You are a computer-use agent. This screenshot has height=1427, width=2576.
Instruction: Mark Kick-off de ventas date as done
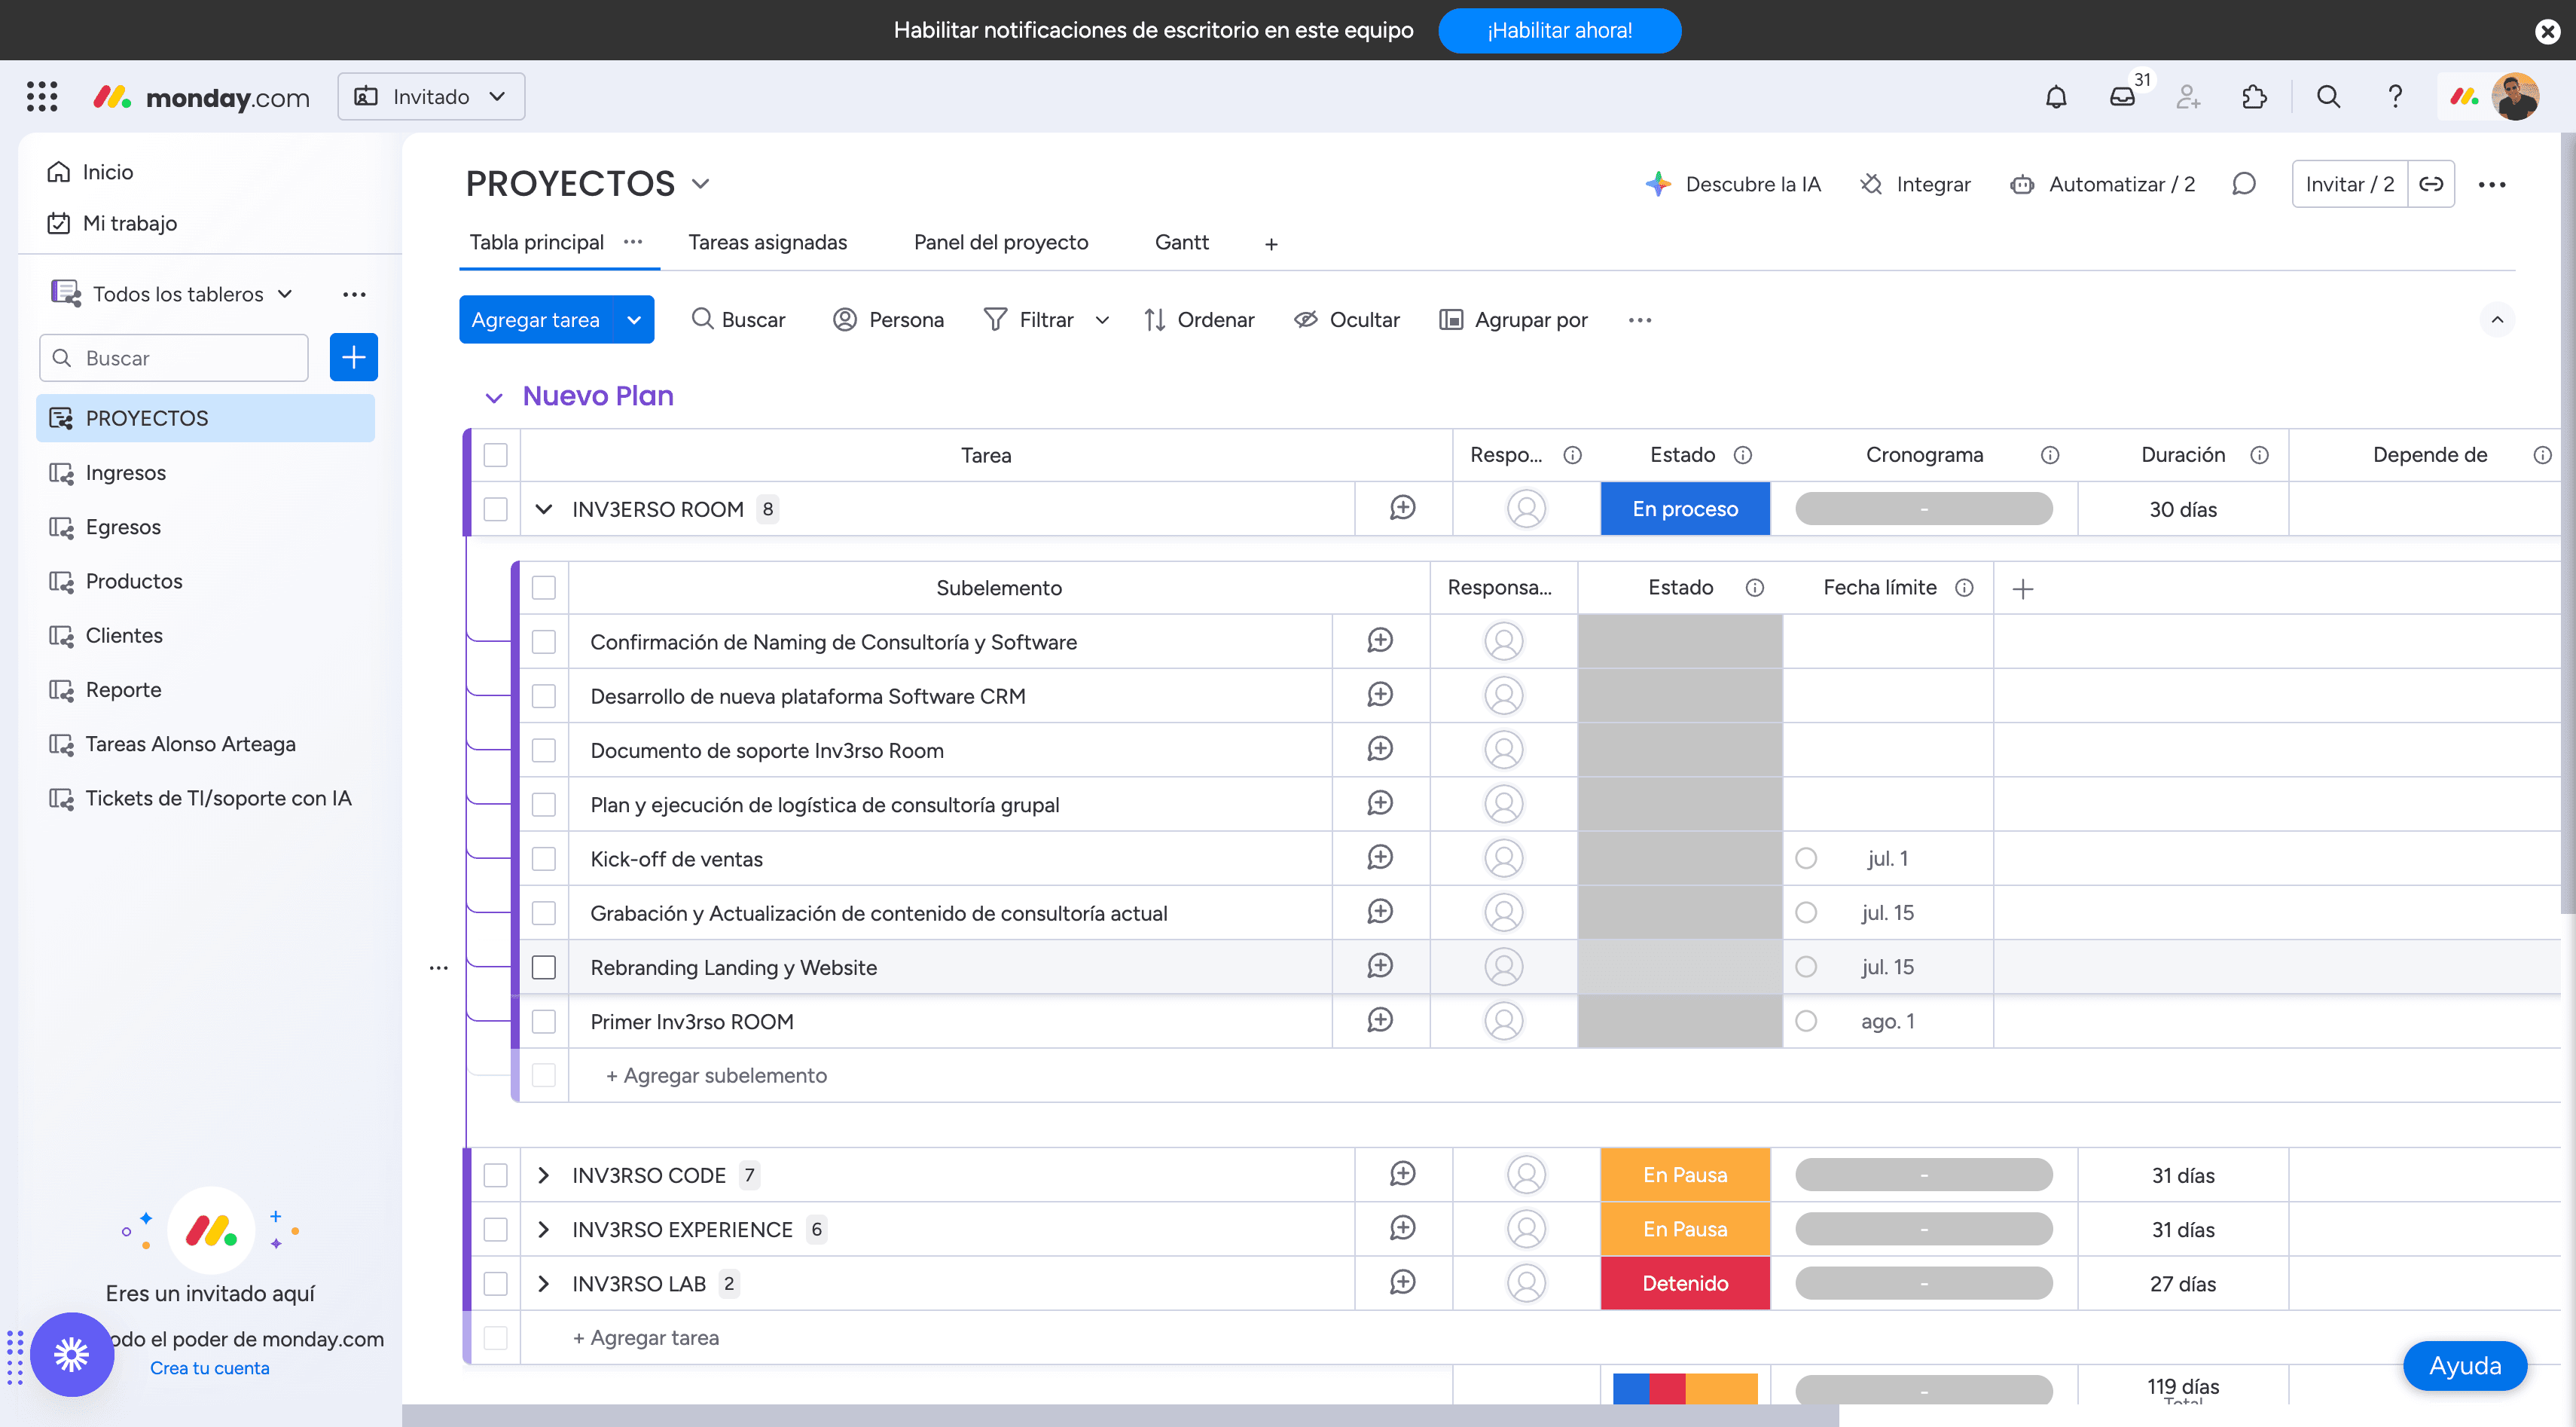(1806, 858)
